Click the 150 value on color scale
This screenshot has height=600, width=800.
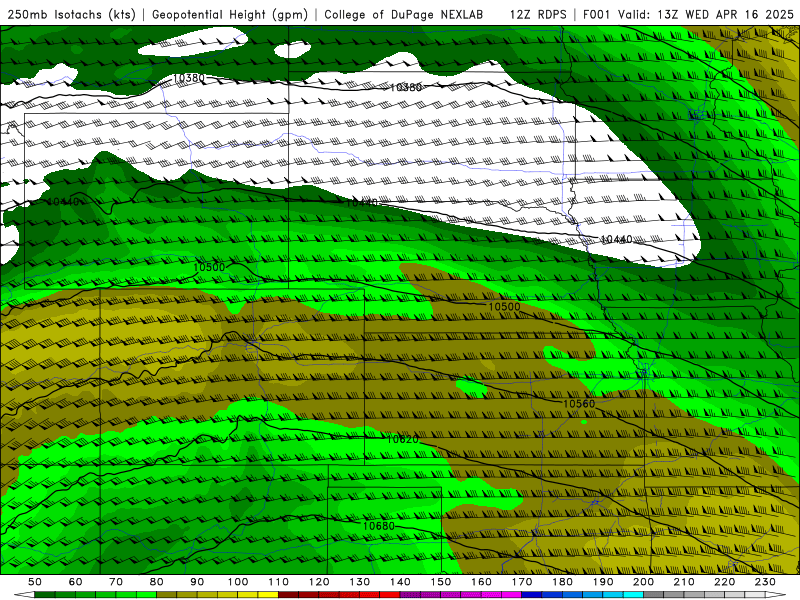[x=441, y=582]
